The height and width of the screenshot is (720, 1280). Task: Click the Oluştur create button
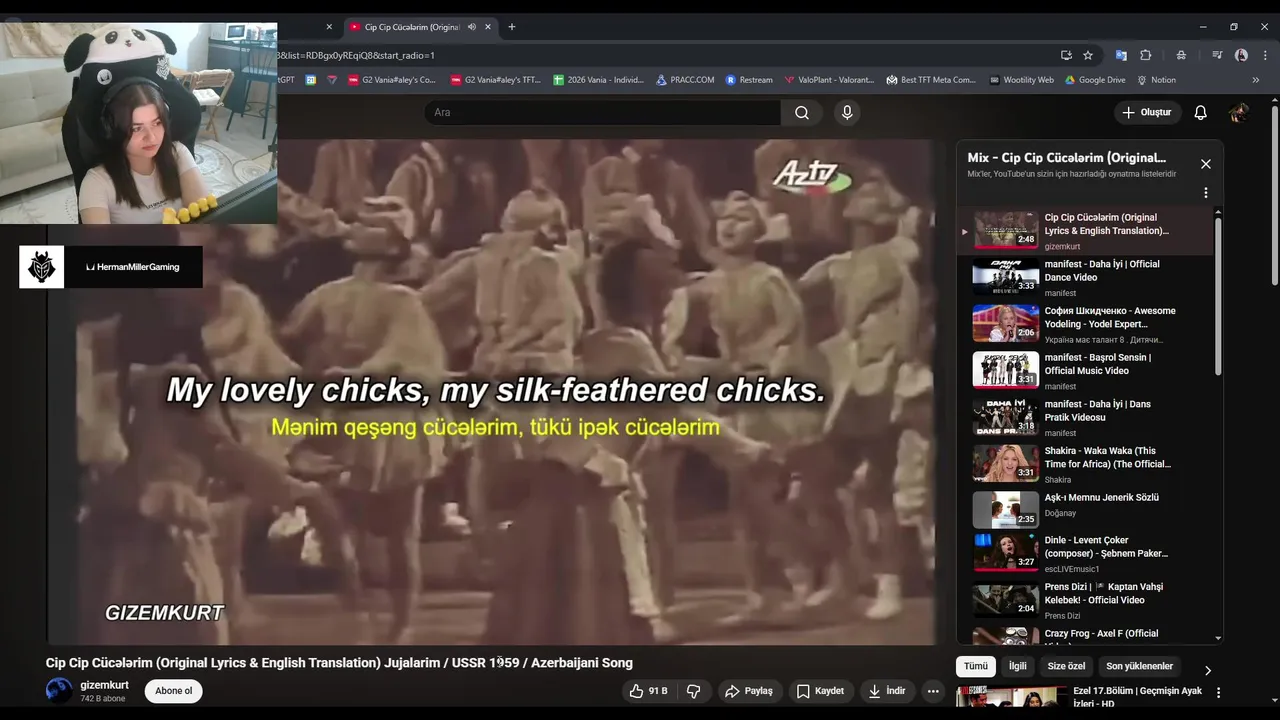click(x=1146, y=113)
